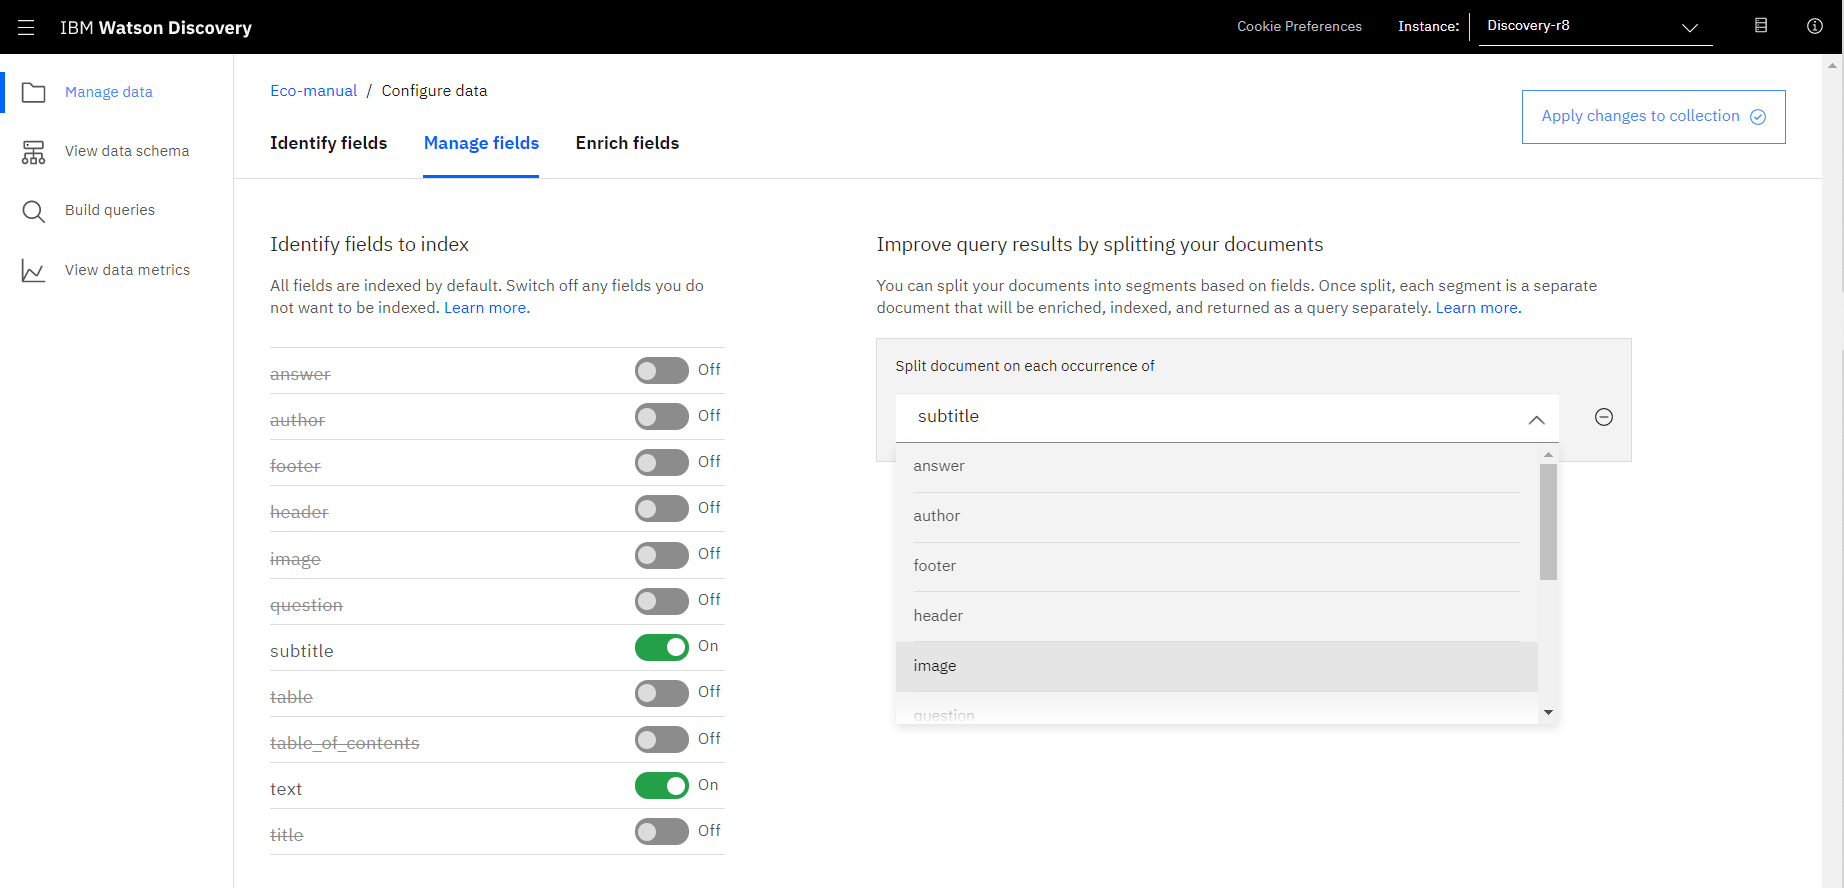Click the documentation icon in header
Image resolution: width=1844 pixels, height=888 pixels.
(1761, 26)
